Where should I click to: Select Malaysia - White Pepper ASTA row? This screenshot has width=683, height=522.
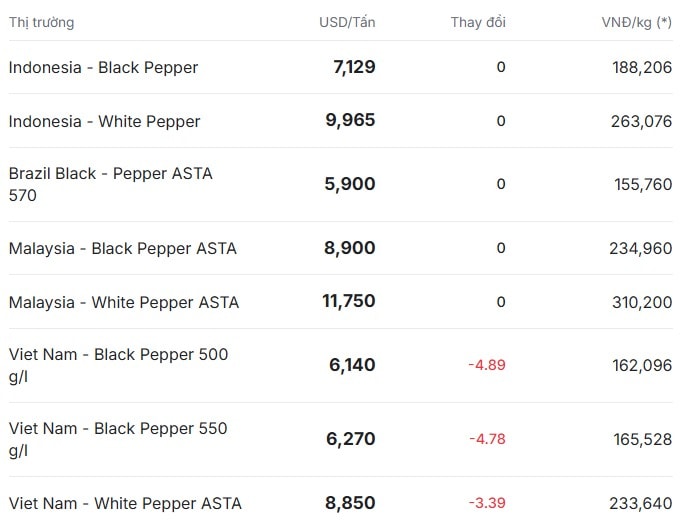tap(341, 302)
